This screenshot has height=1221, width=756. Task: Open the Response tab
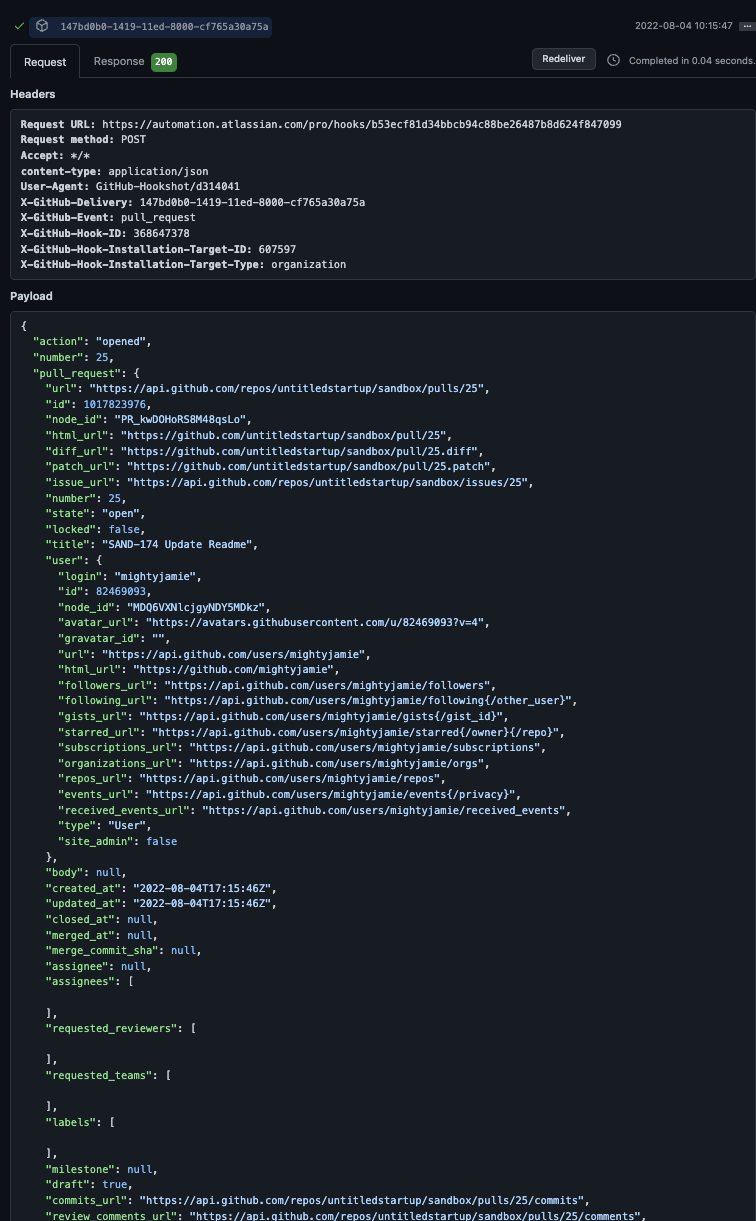(119, 61)
